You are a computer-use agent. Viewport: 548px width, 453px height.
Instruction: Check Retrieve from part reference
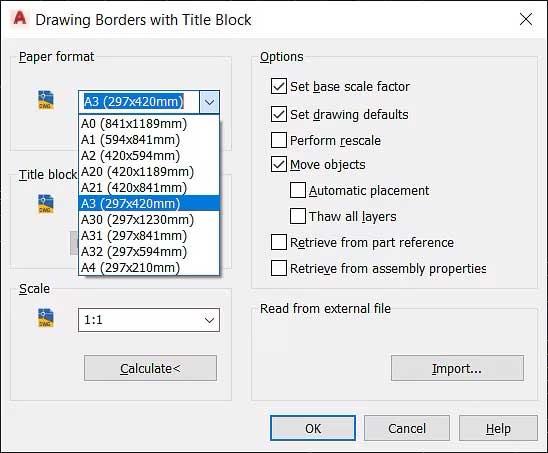[x=279, y=242]
